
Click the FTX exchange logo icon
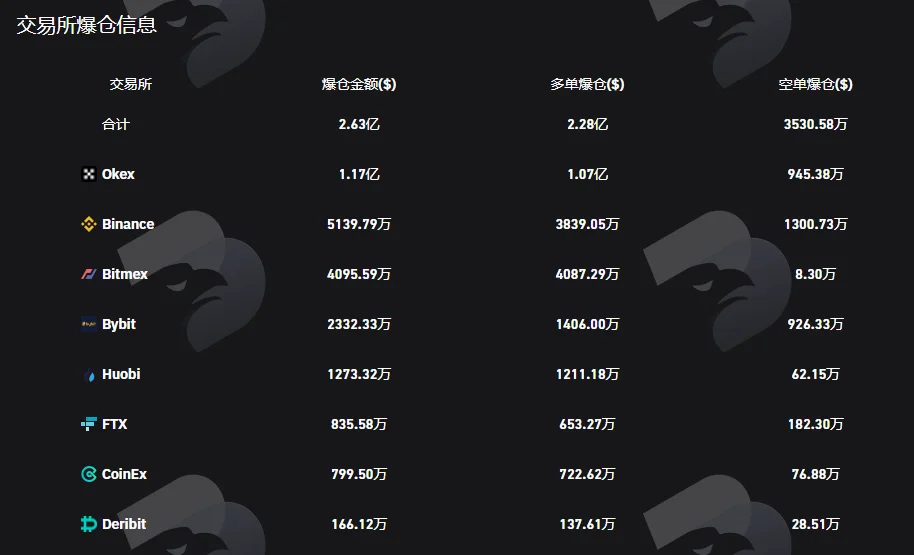(89, 424)
